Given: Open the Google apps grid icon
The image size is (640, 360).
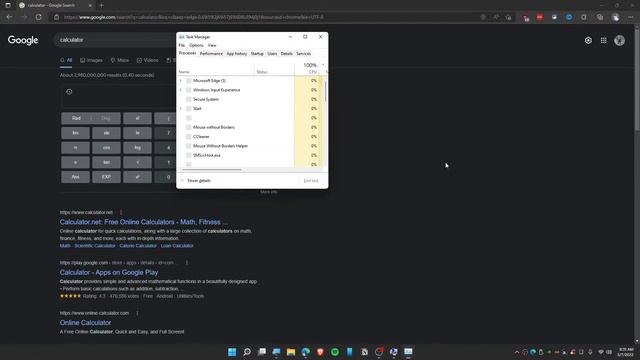Looking at the screenshot, I should click(x=603, y=40).
